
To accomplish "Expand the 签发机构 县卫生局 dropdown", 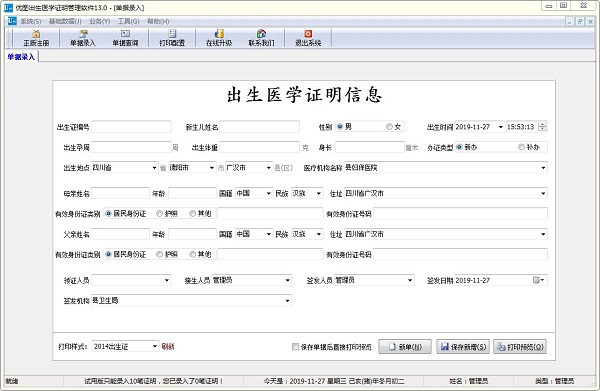I will pos(287,301).
